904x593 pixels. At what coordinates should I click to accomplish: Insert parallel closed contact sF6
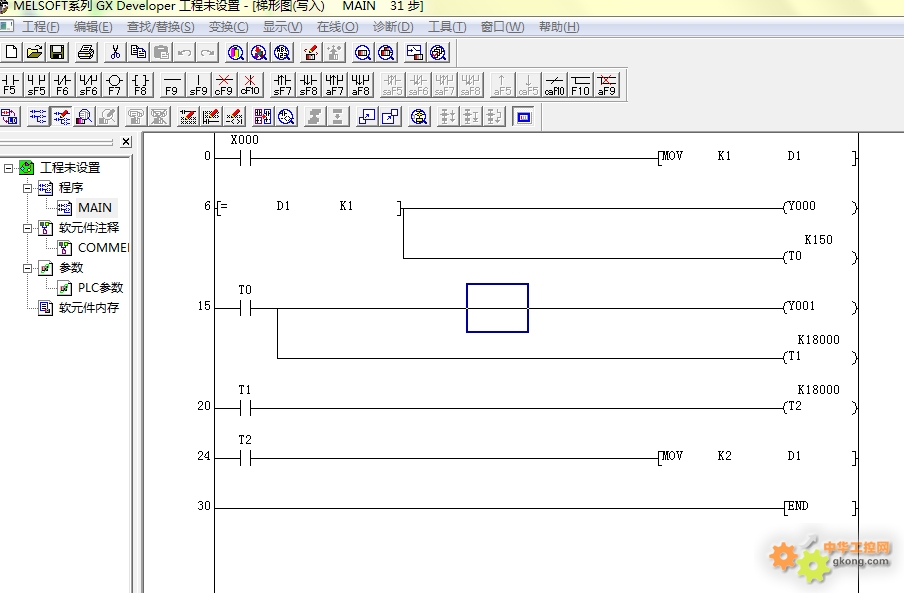[x=88, y=85]
